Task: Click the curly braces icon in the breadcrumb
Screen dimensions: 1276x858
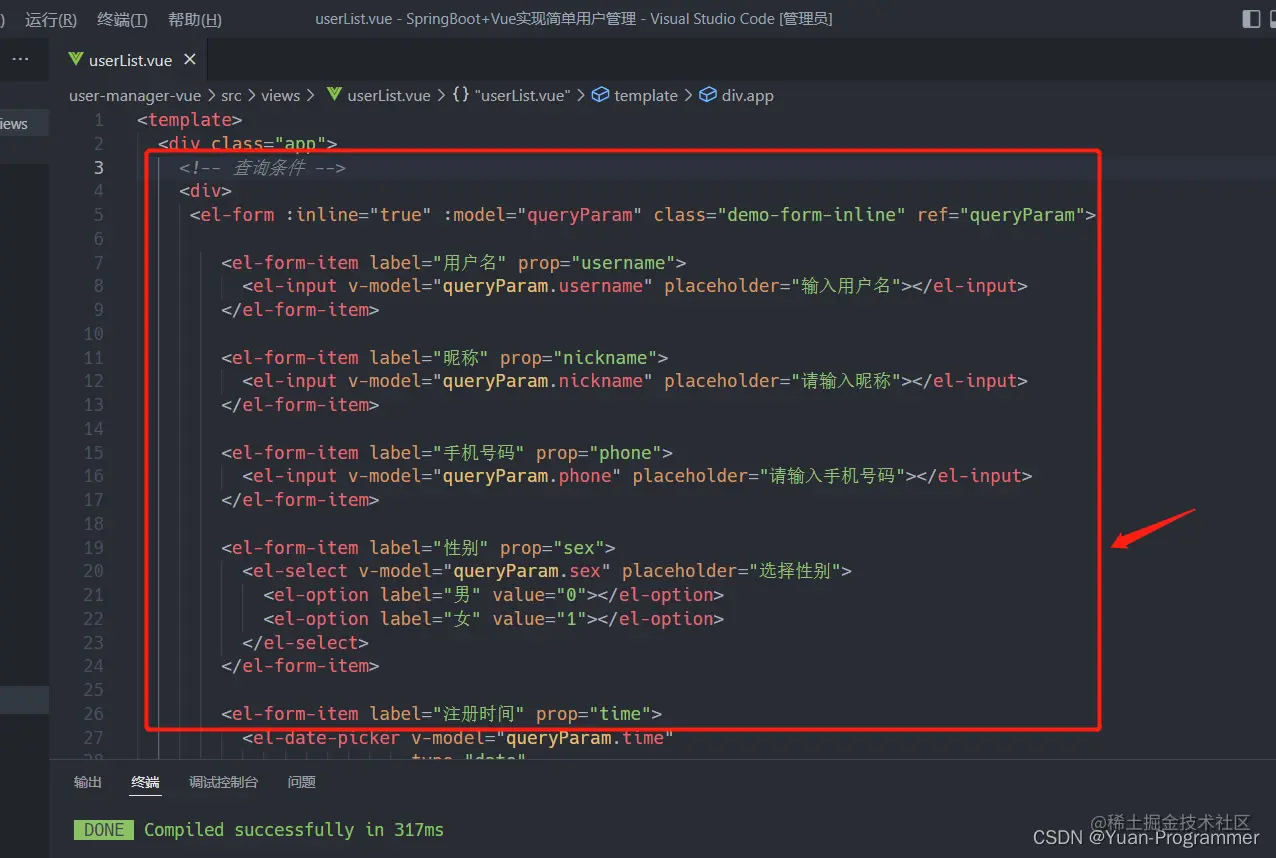Action: click(461, 95)
